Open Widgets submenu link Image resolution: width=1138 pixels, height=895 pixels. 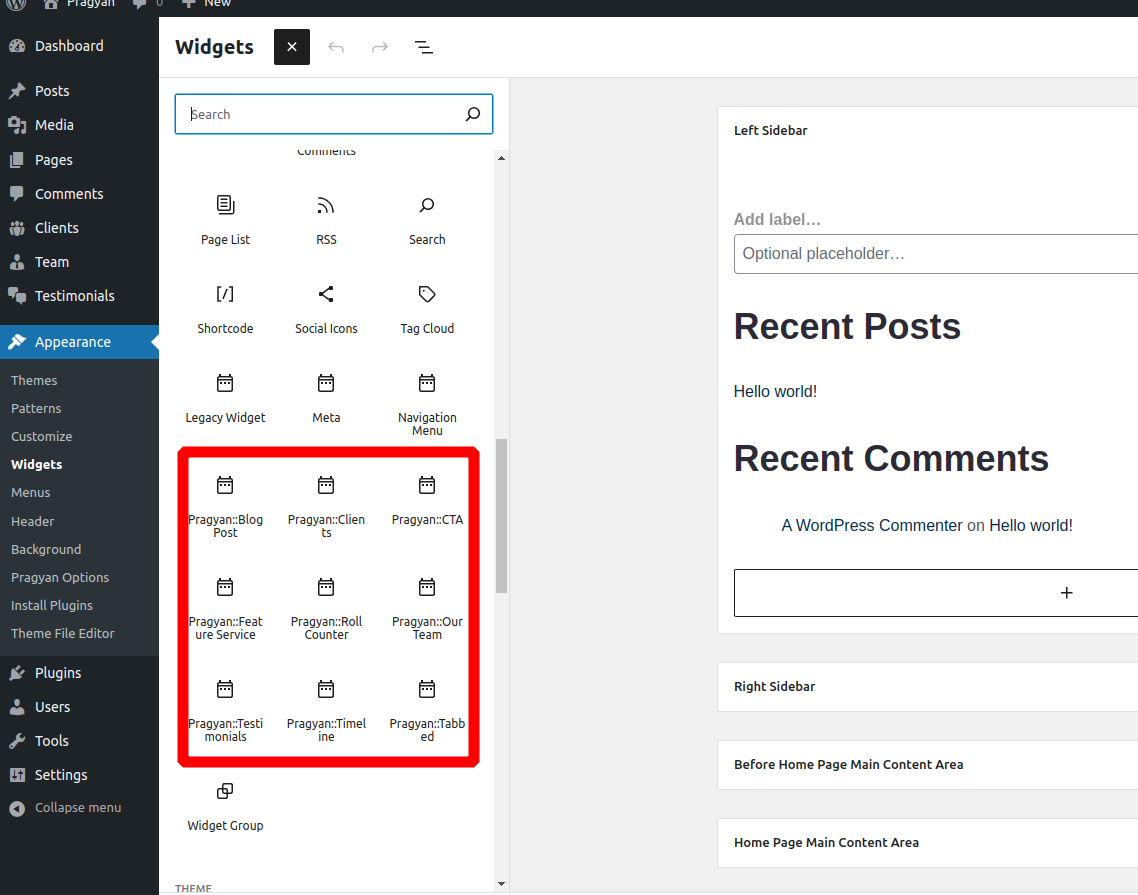tap(36, 465)
